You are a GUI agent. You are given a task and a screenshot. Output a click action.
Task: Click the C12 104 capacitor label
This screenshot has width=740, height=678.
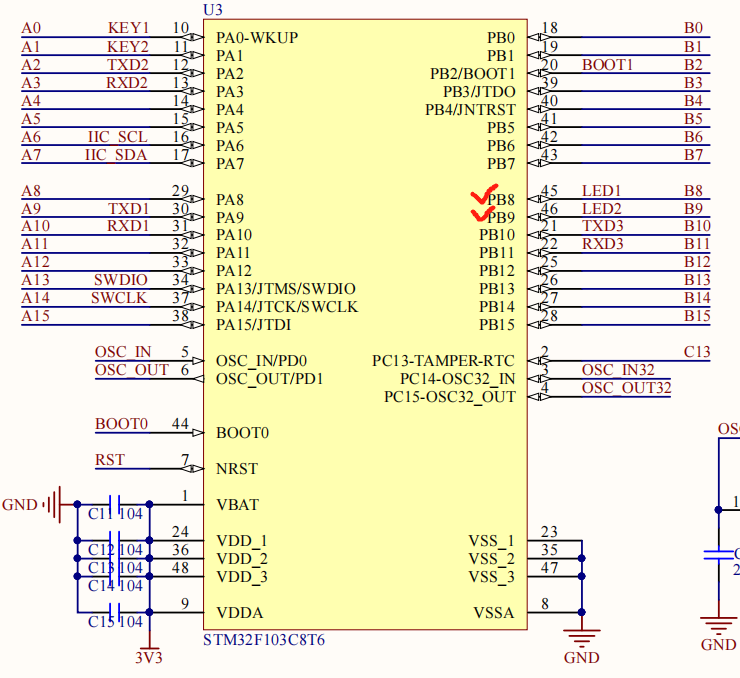(x=115, y=551)
